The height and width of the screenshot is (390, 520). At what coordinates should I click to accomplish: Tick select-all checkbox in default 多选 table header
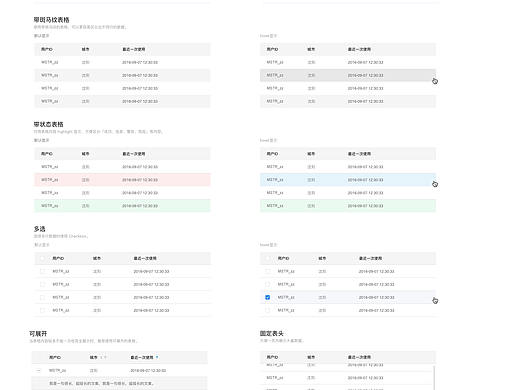[42, 258]
